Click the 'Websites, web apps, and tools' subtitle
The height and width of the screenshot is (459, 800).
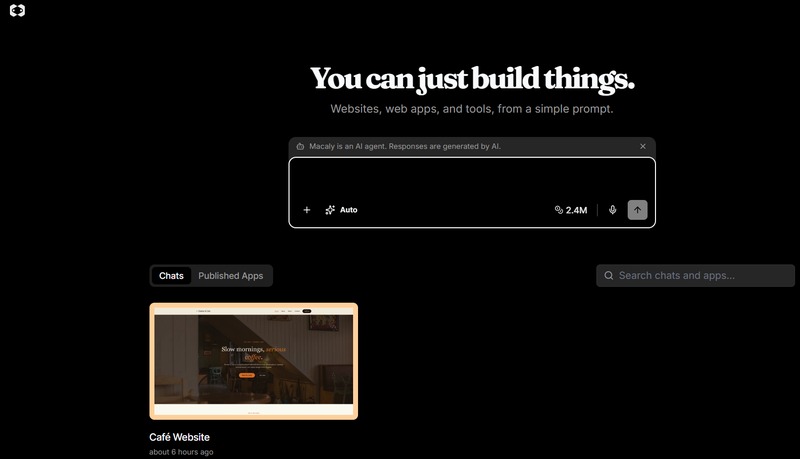(x=472, y=109)
